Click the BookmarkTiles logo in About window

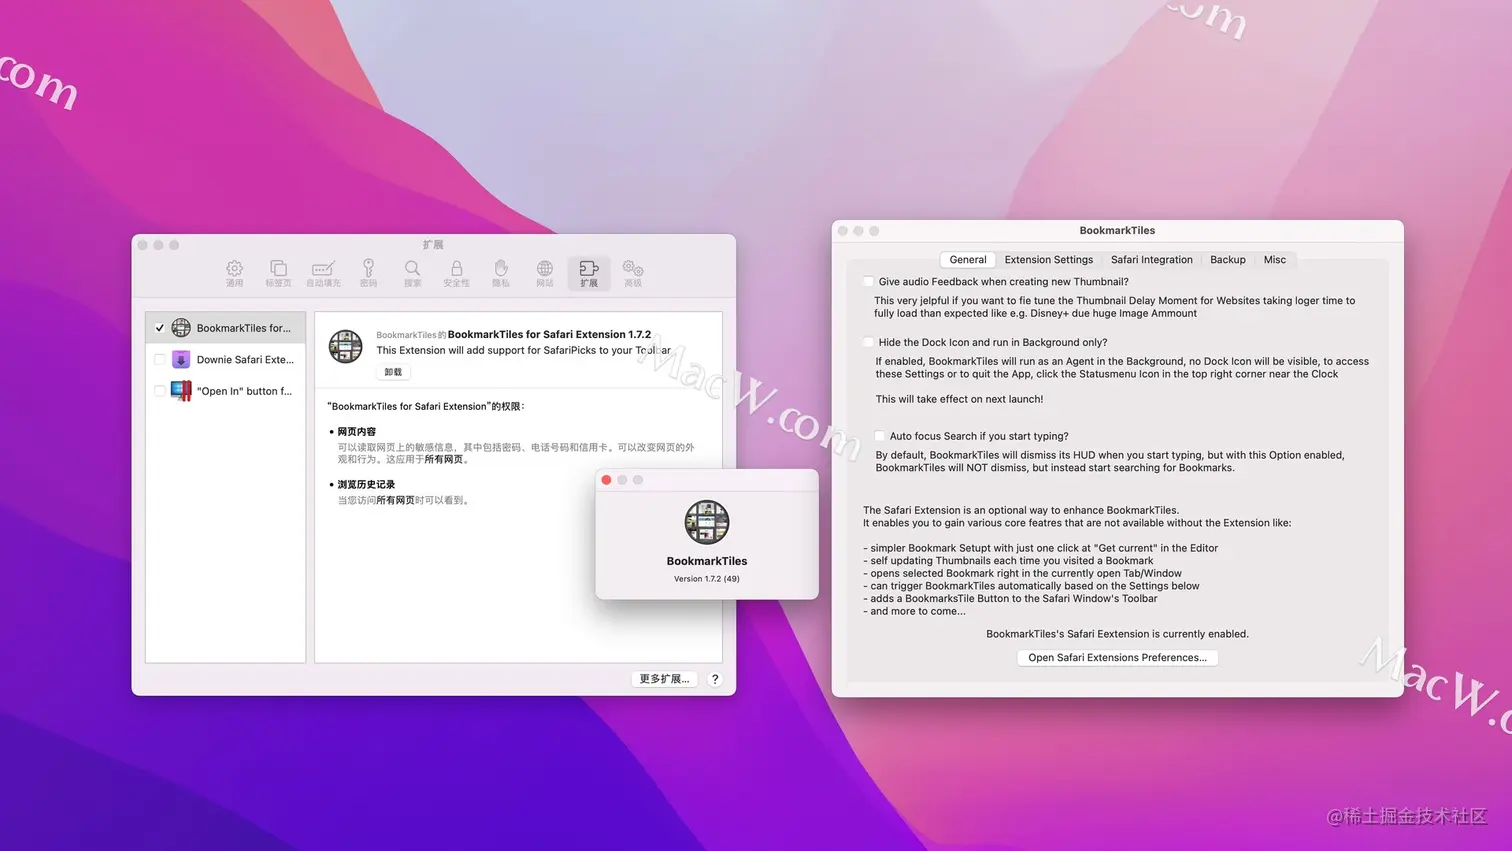[x=707, y=522]
